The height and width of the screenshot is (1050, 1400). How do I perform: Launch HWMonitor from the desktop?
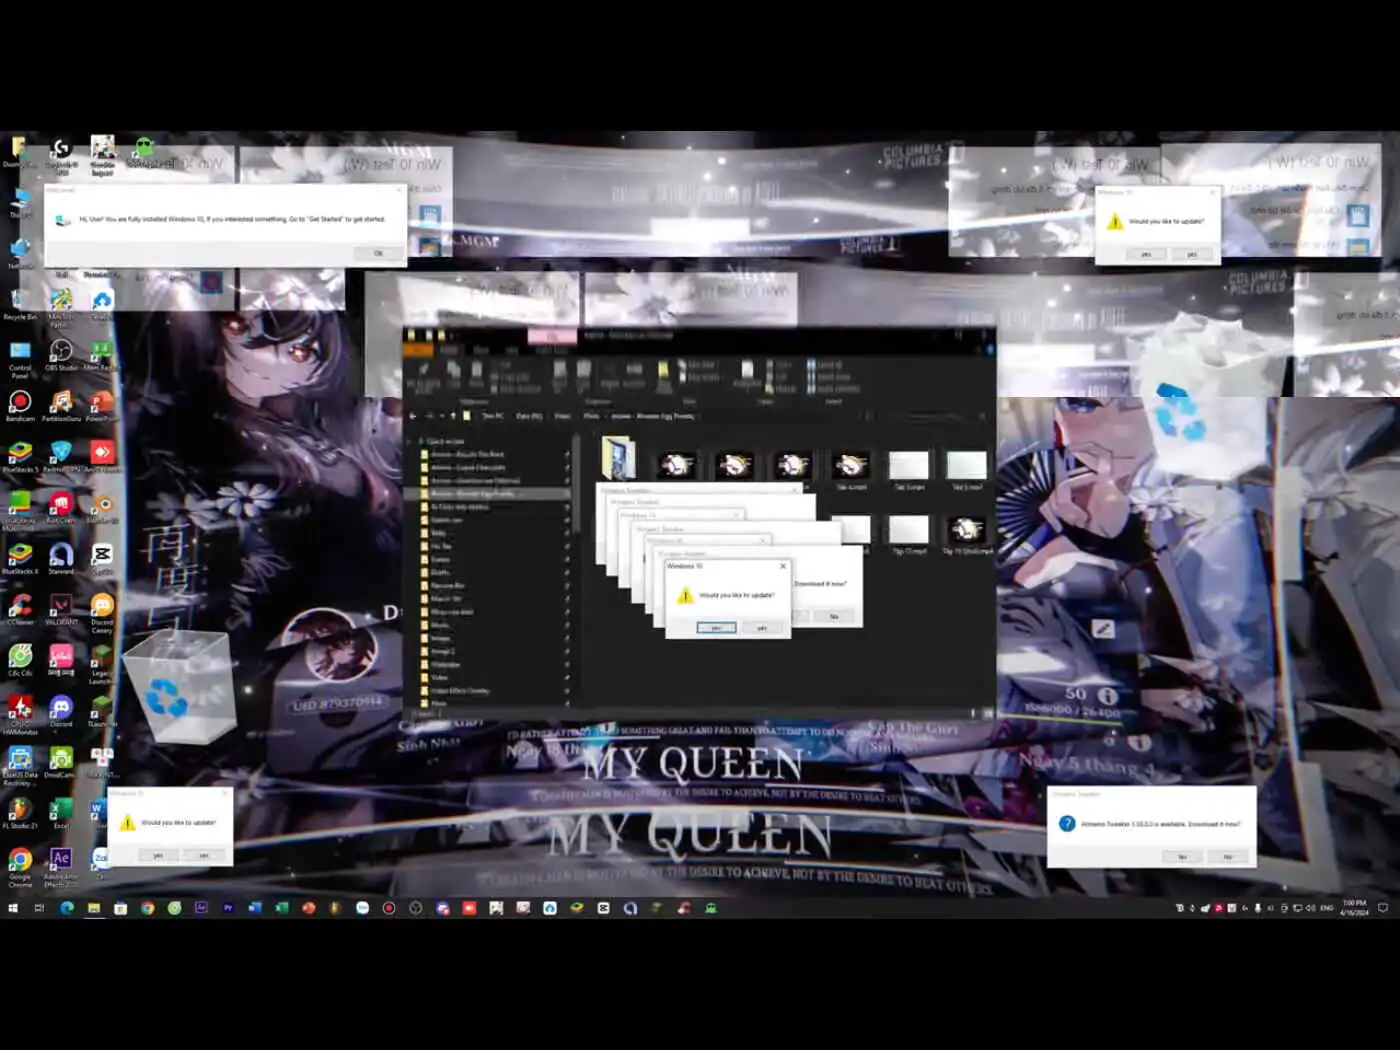coord(20,714)
